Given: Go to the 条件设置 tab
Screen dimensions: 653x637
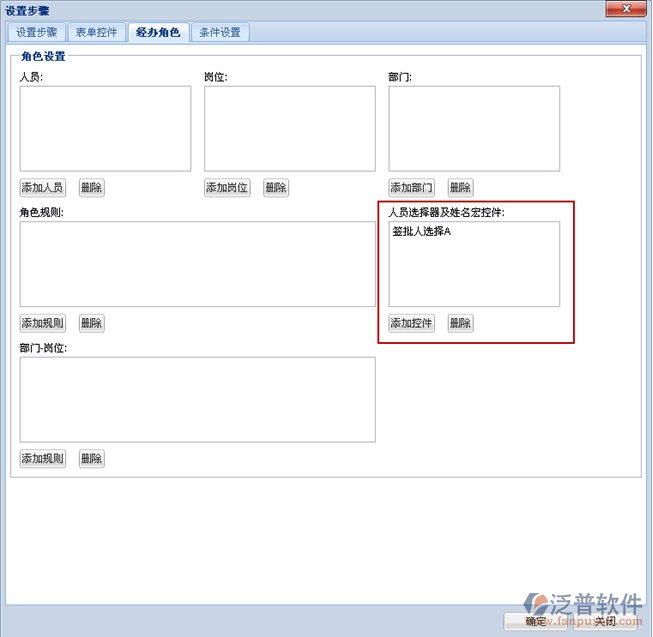Looking at the screenshot, I should pos(220,32).
